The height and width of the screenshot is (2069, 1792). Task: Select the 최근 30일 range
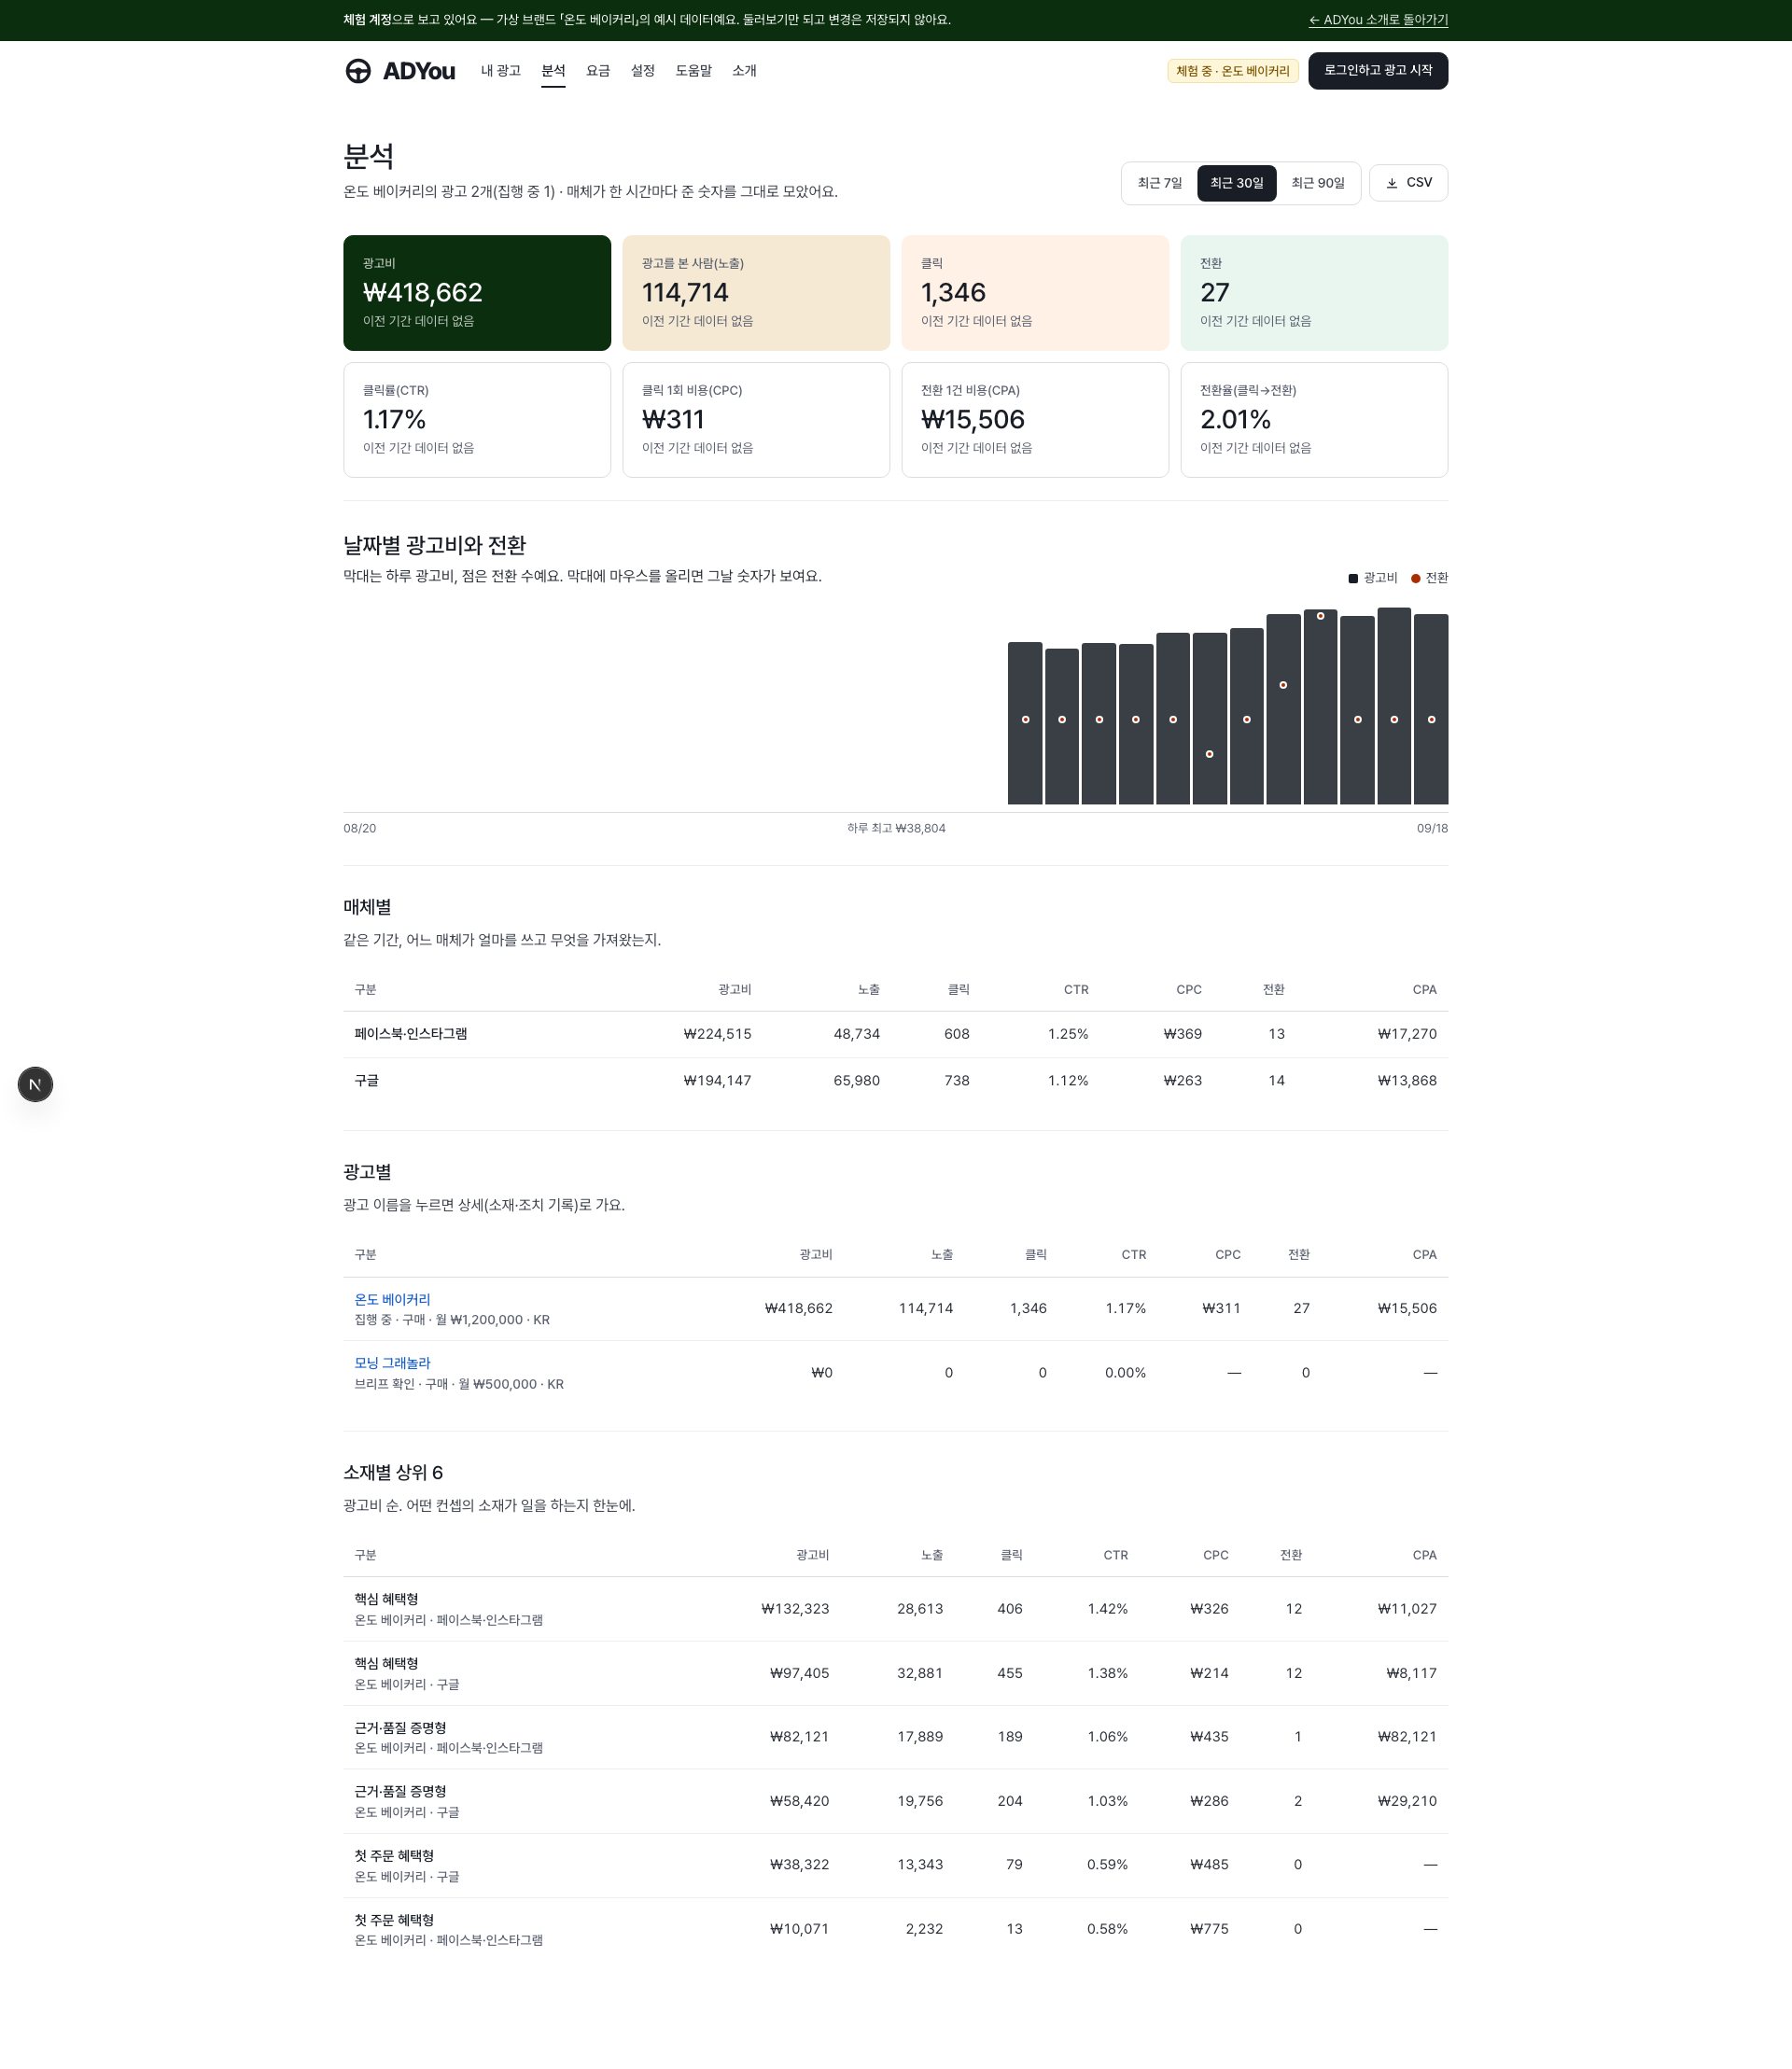coord(1236,183)
